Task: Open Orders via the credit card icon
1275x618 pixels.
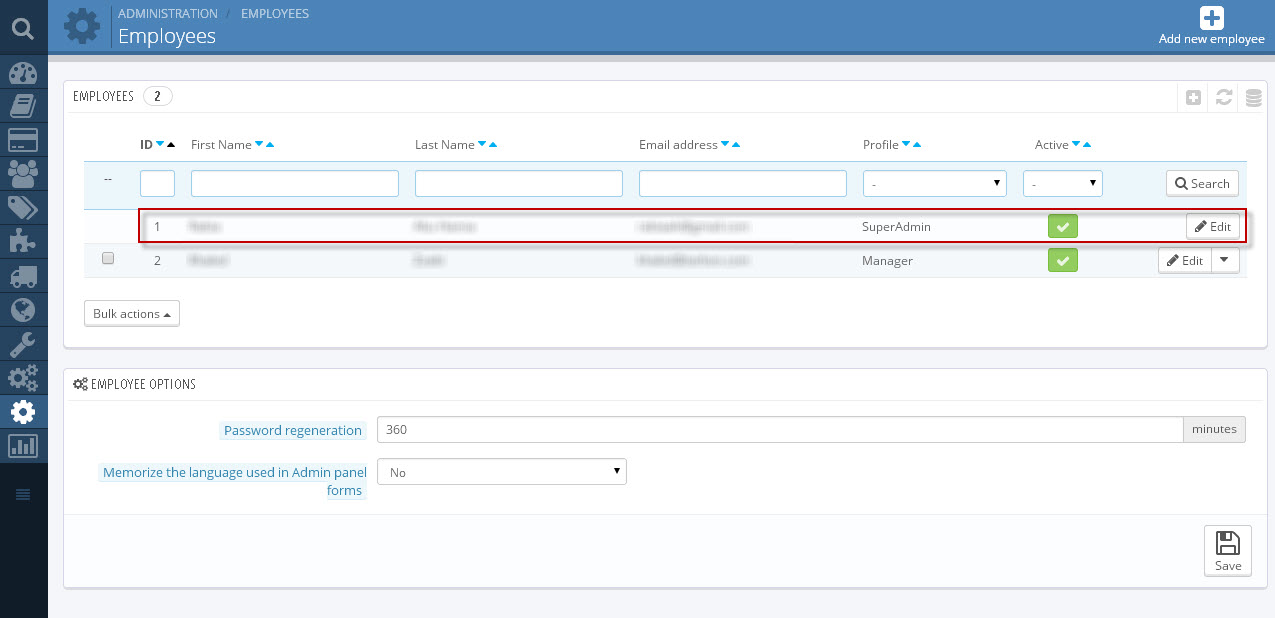Action: tap(23, 140)
